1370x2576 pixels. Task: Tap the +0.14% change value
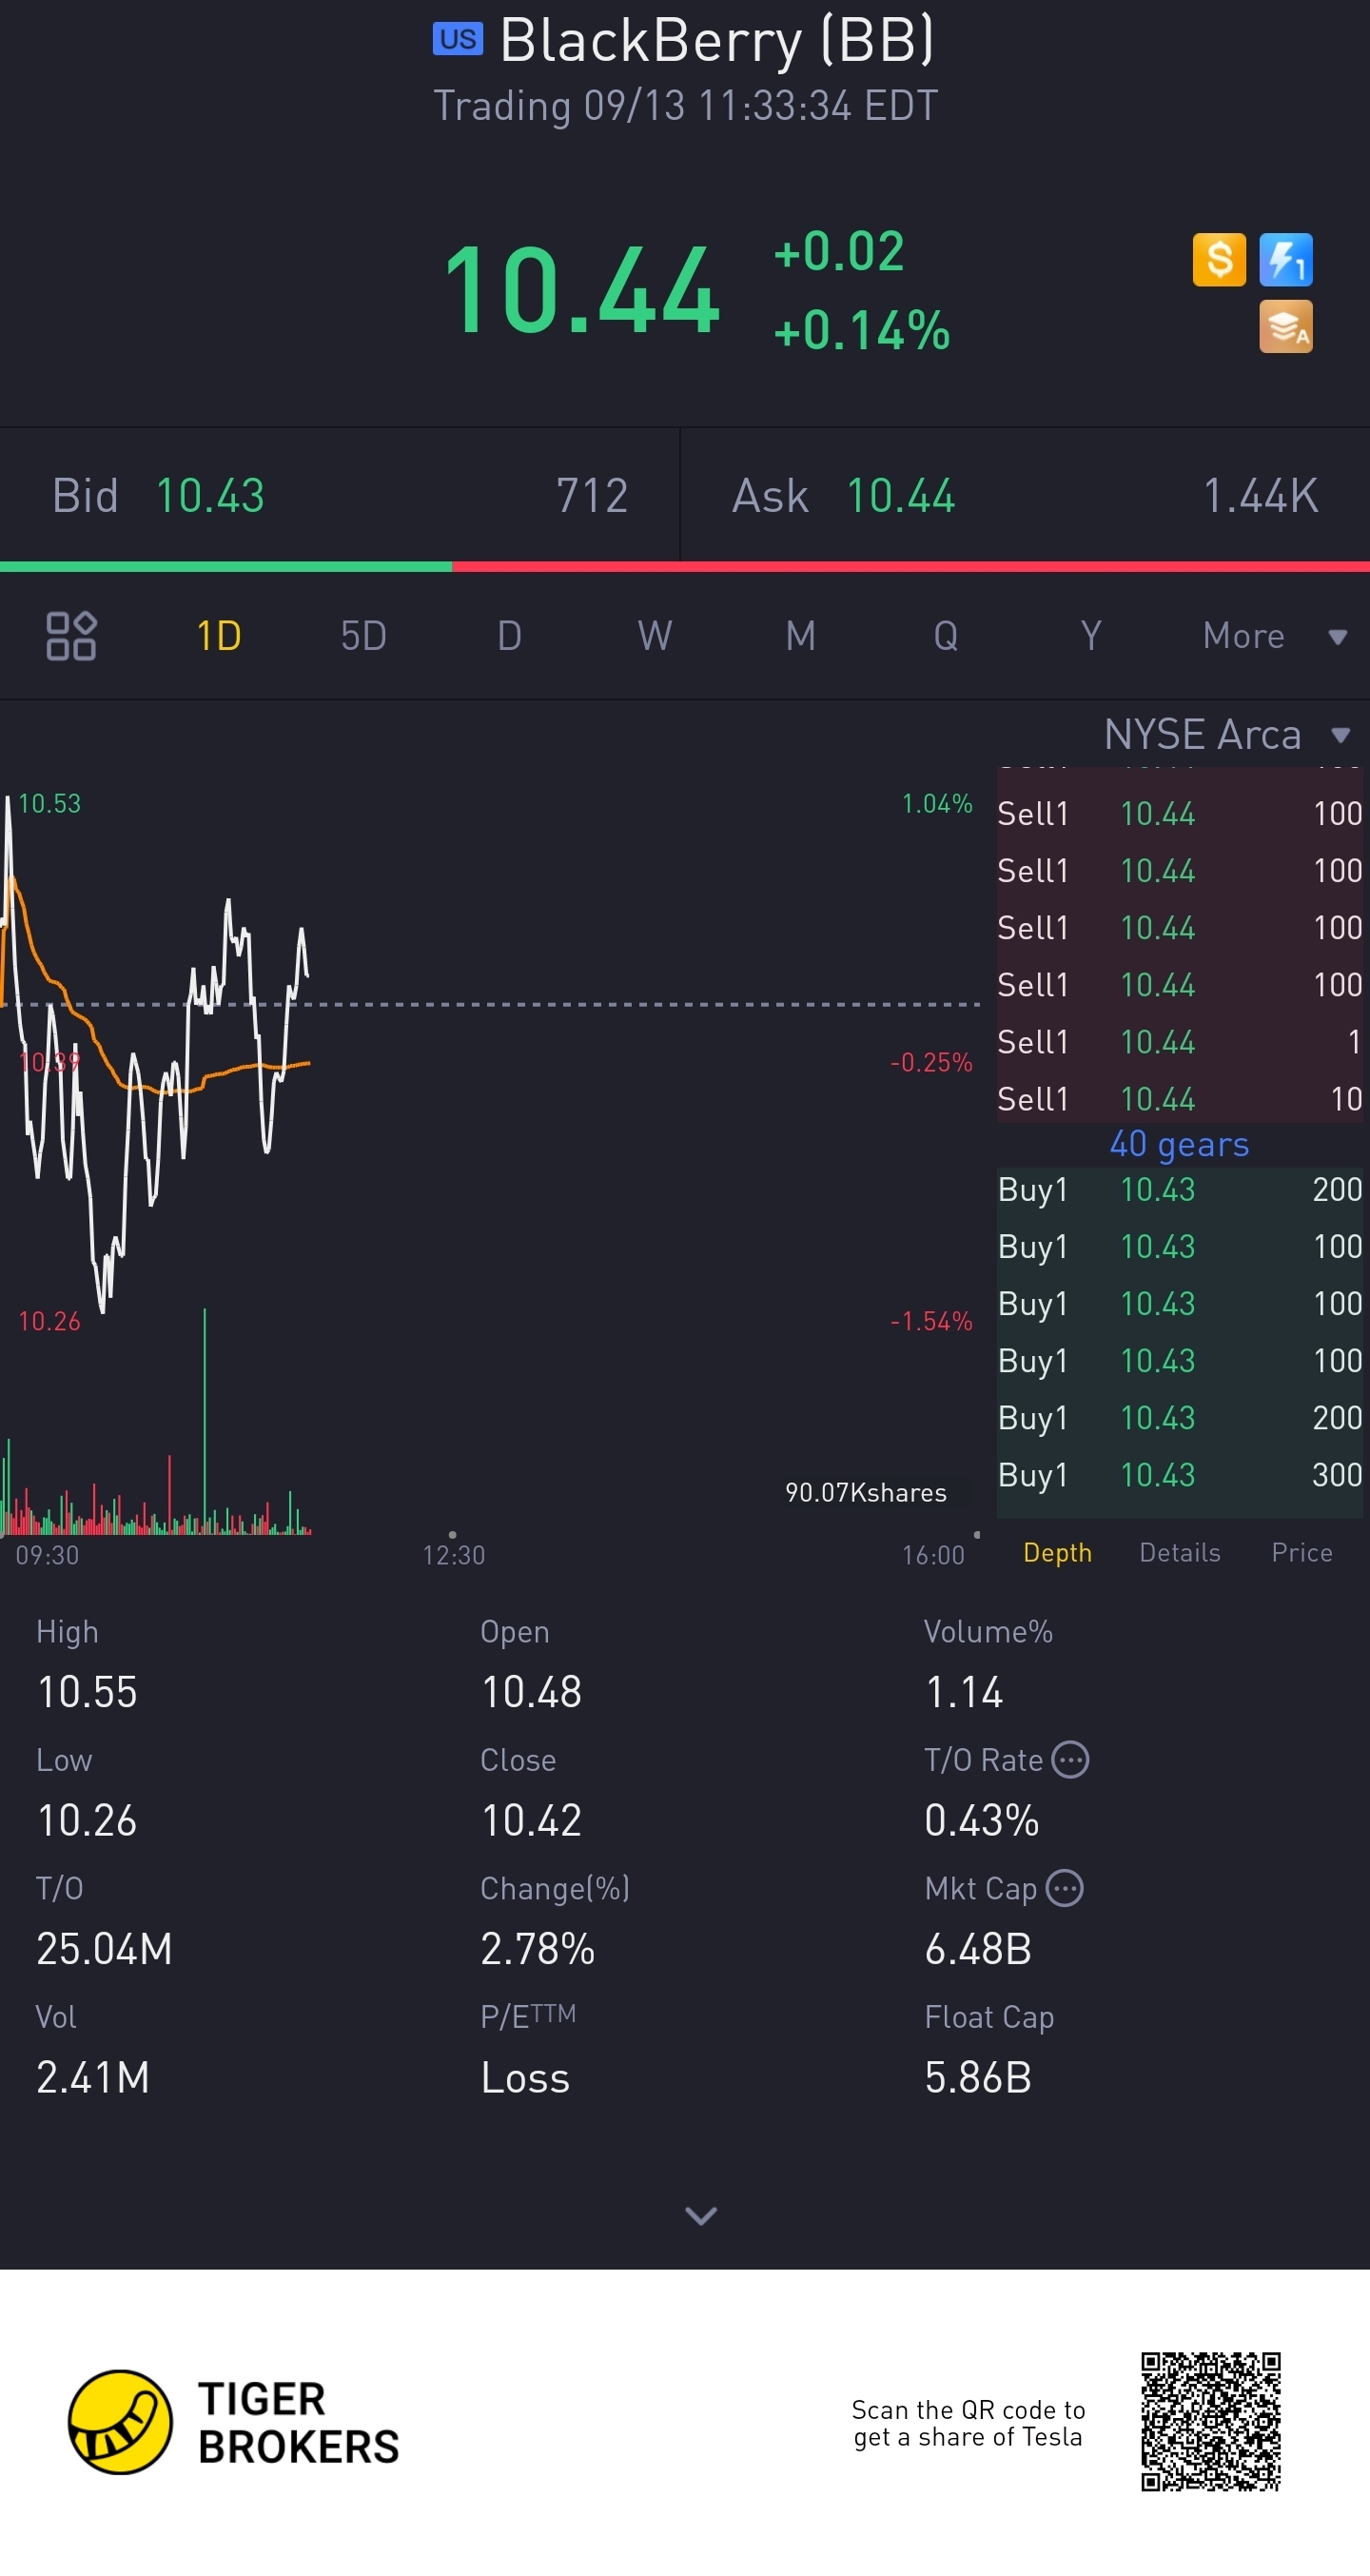click(861, 330)
